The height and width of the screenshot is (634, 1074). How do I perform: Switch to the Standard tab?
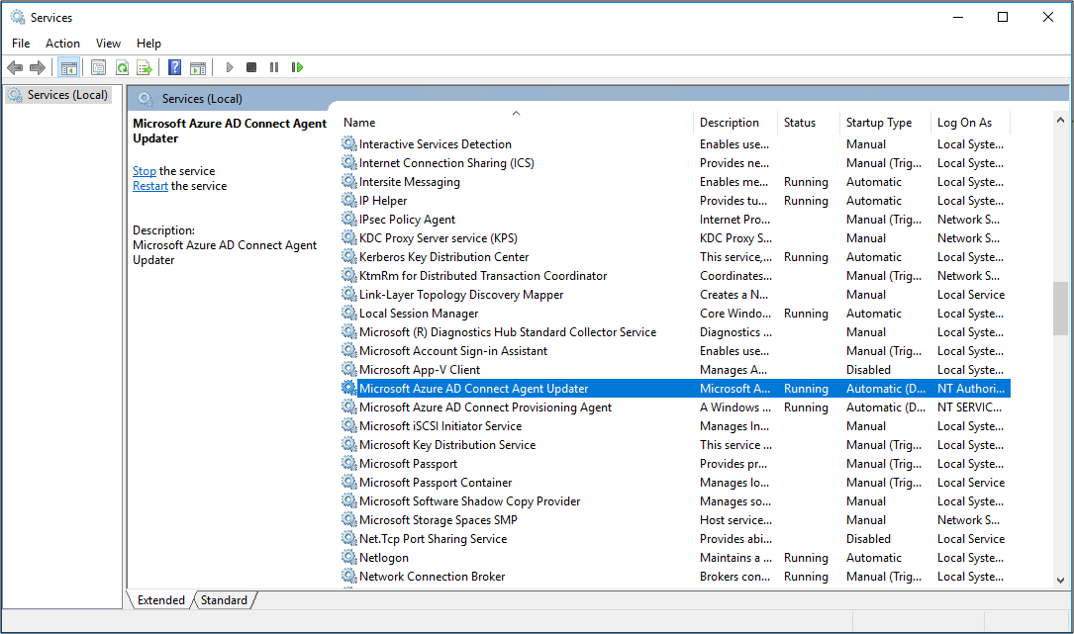click(223, 600)
